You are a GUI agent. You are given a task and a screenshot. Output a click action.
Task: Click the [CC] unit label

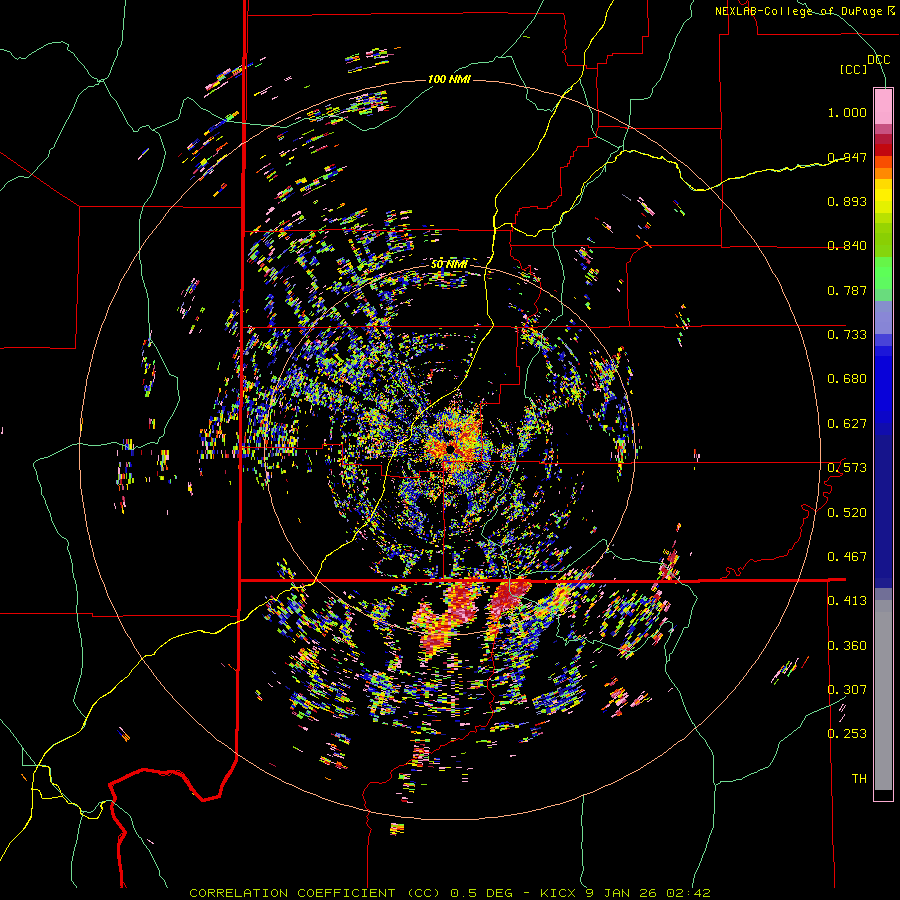(854, 69)
